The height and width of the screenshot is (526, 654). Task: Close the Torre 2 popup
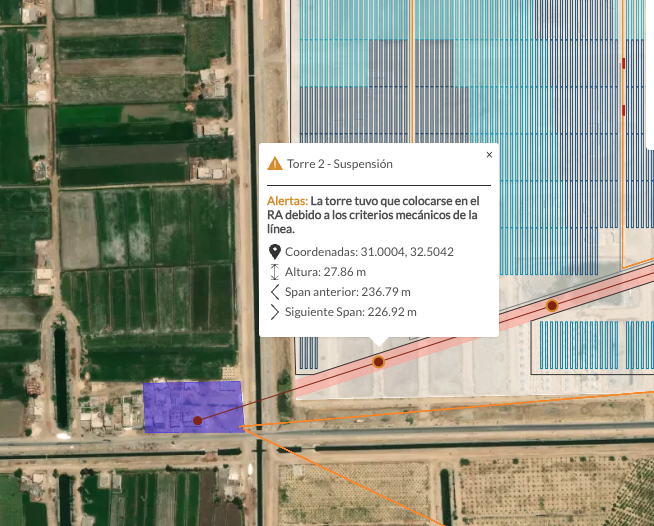coord(489,155)
